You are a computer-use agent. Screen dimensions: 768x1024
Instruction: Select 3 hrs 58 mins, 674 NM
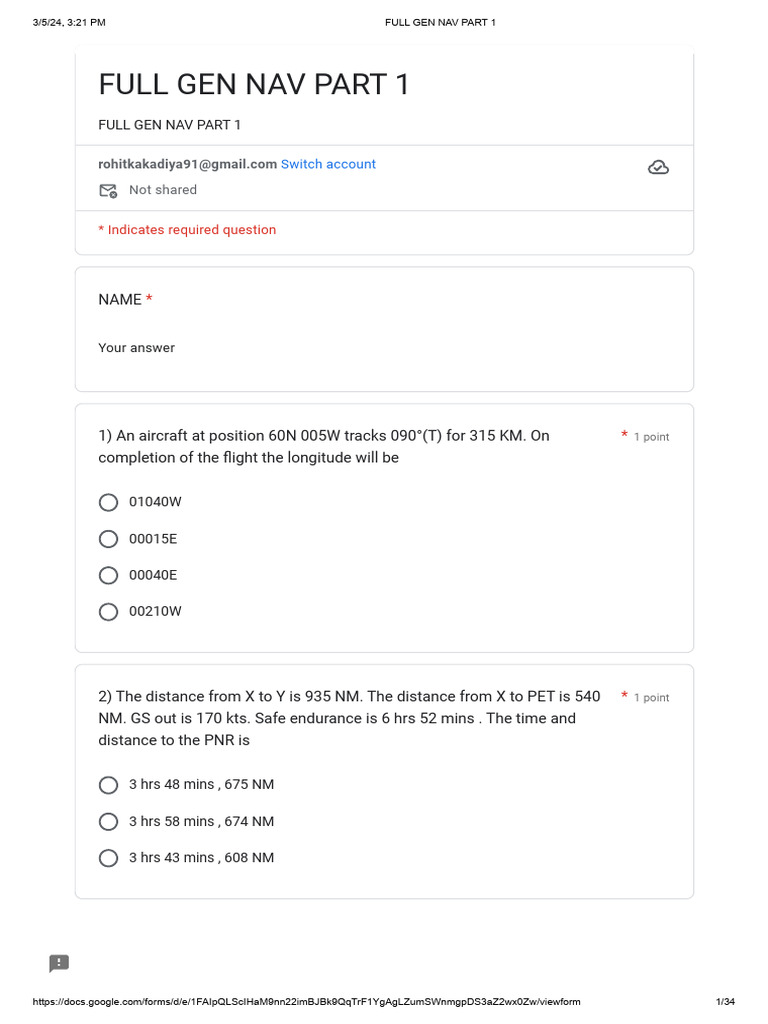[x=109, y=821]
